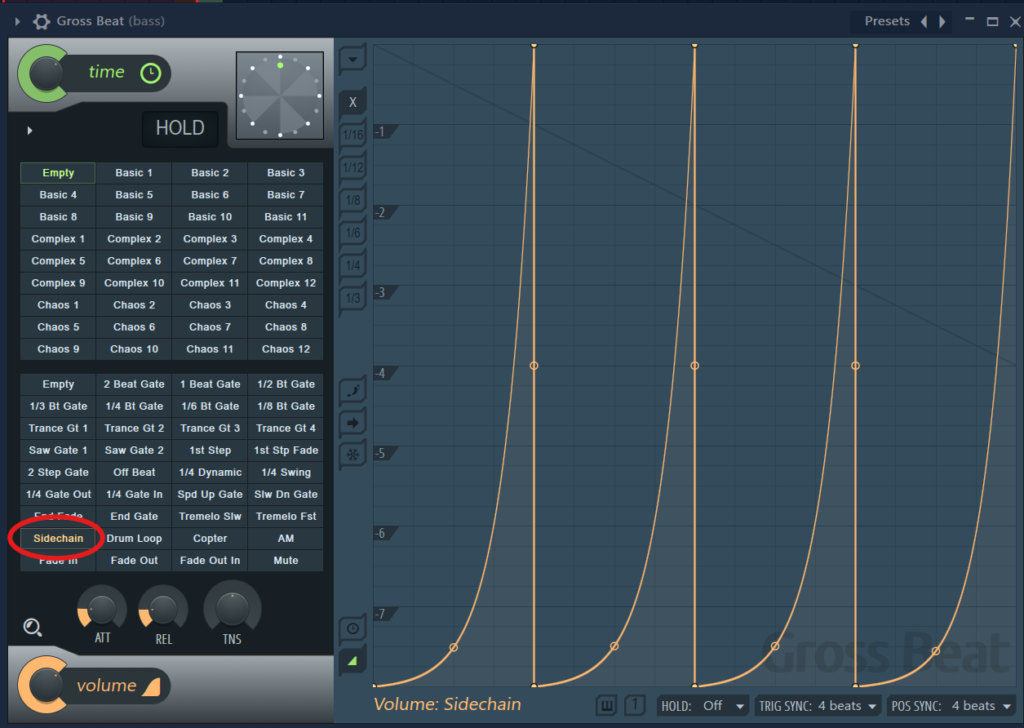Click the X snap-off button
Image resolution: width=1024 pixels, height=728 pixels.
(353, 103)
